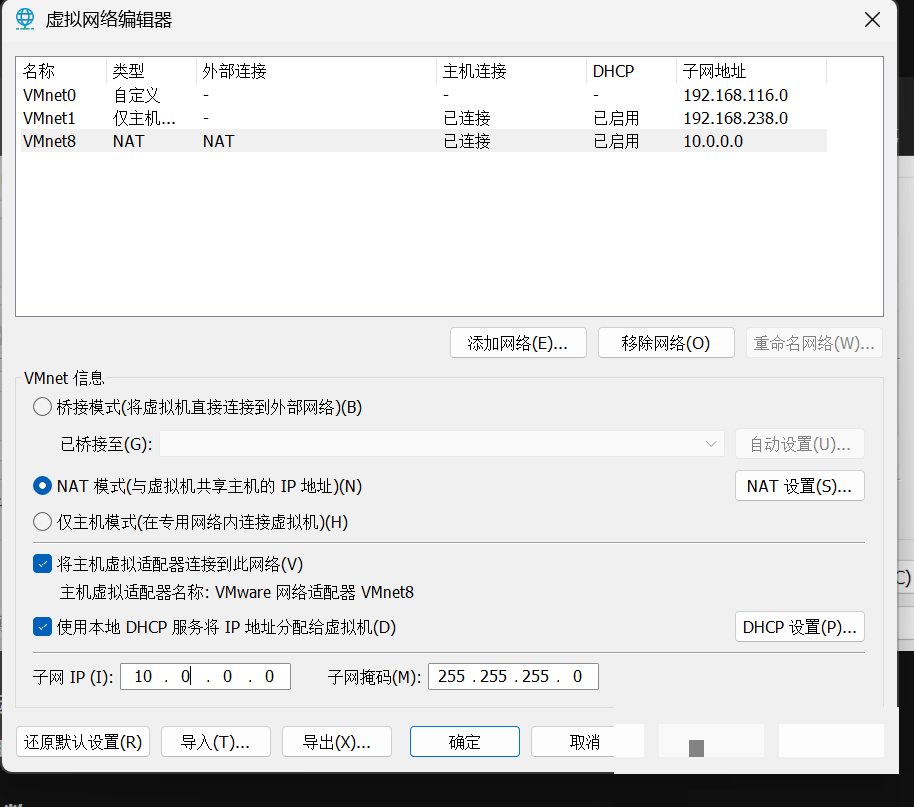Toggle 将主机虚拟适配器连接到此网络 checkbox
The width and height of the screenshot is (914, 807).
[x=42, y=564]
